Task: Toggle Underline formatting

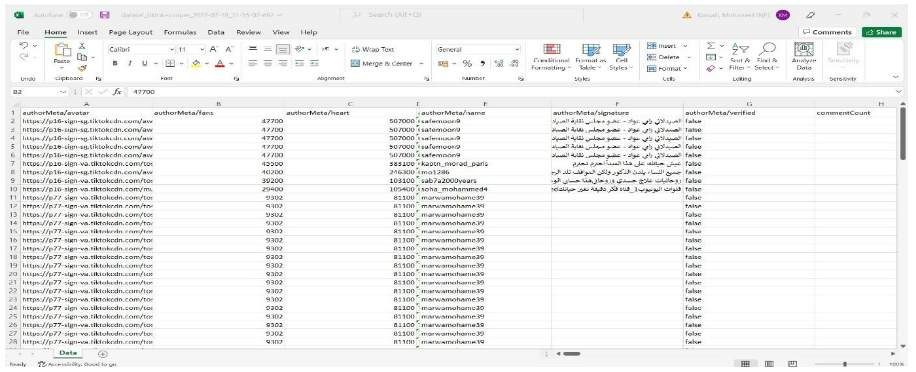Action: [144, 63]
